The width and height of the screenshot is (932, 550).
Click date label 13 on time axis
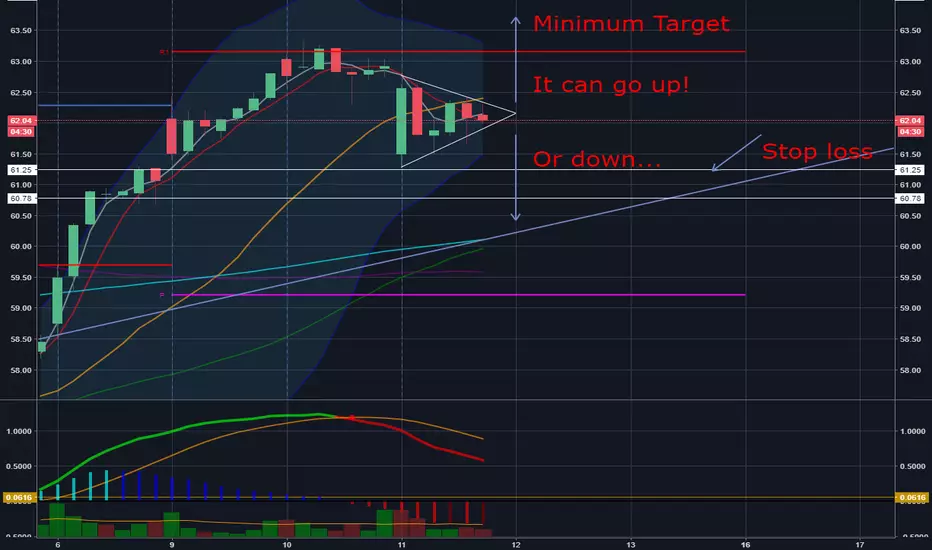pyautogui.click(x=631, y=545)
